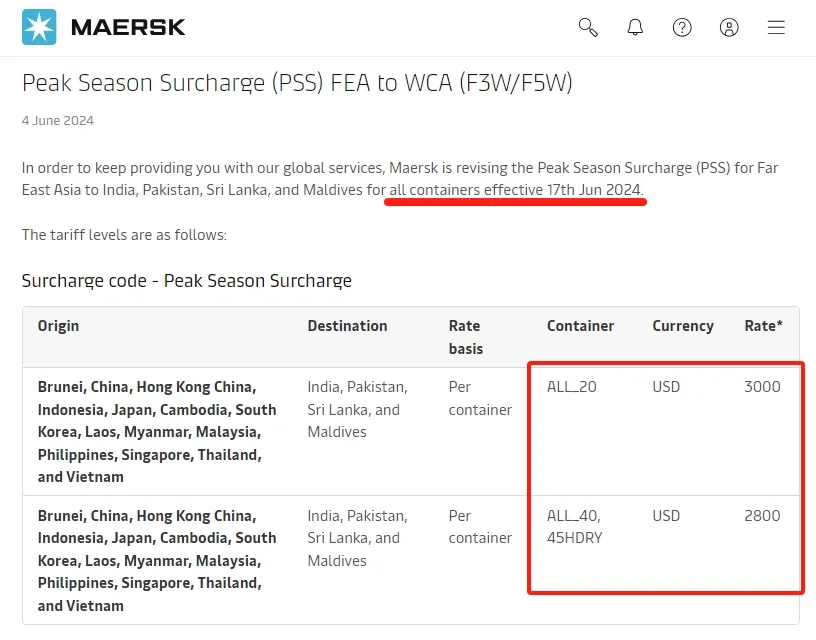This screenshot has height=640, width=816.
Task: Click the Maersk star logo
Action: tap(39, 27)
